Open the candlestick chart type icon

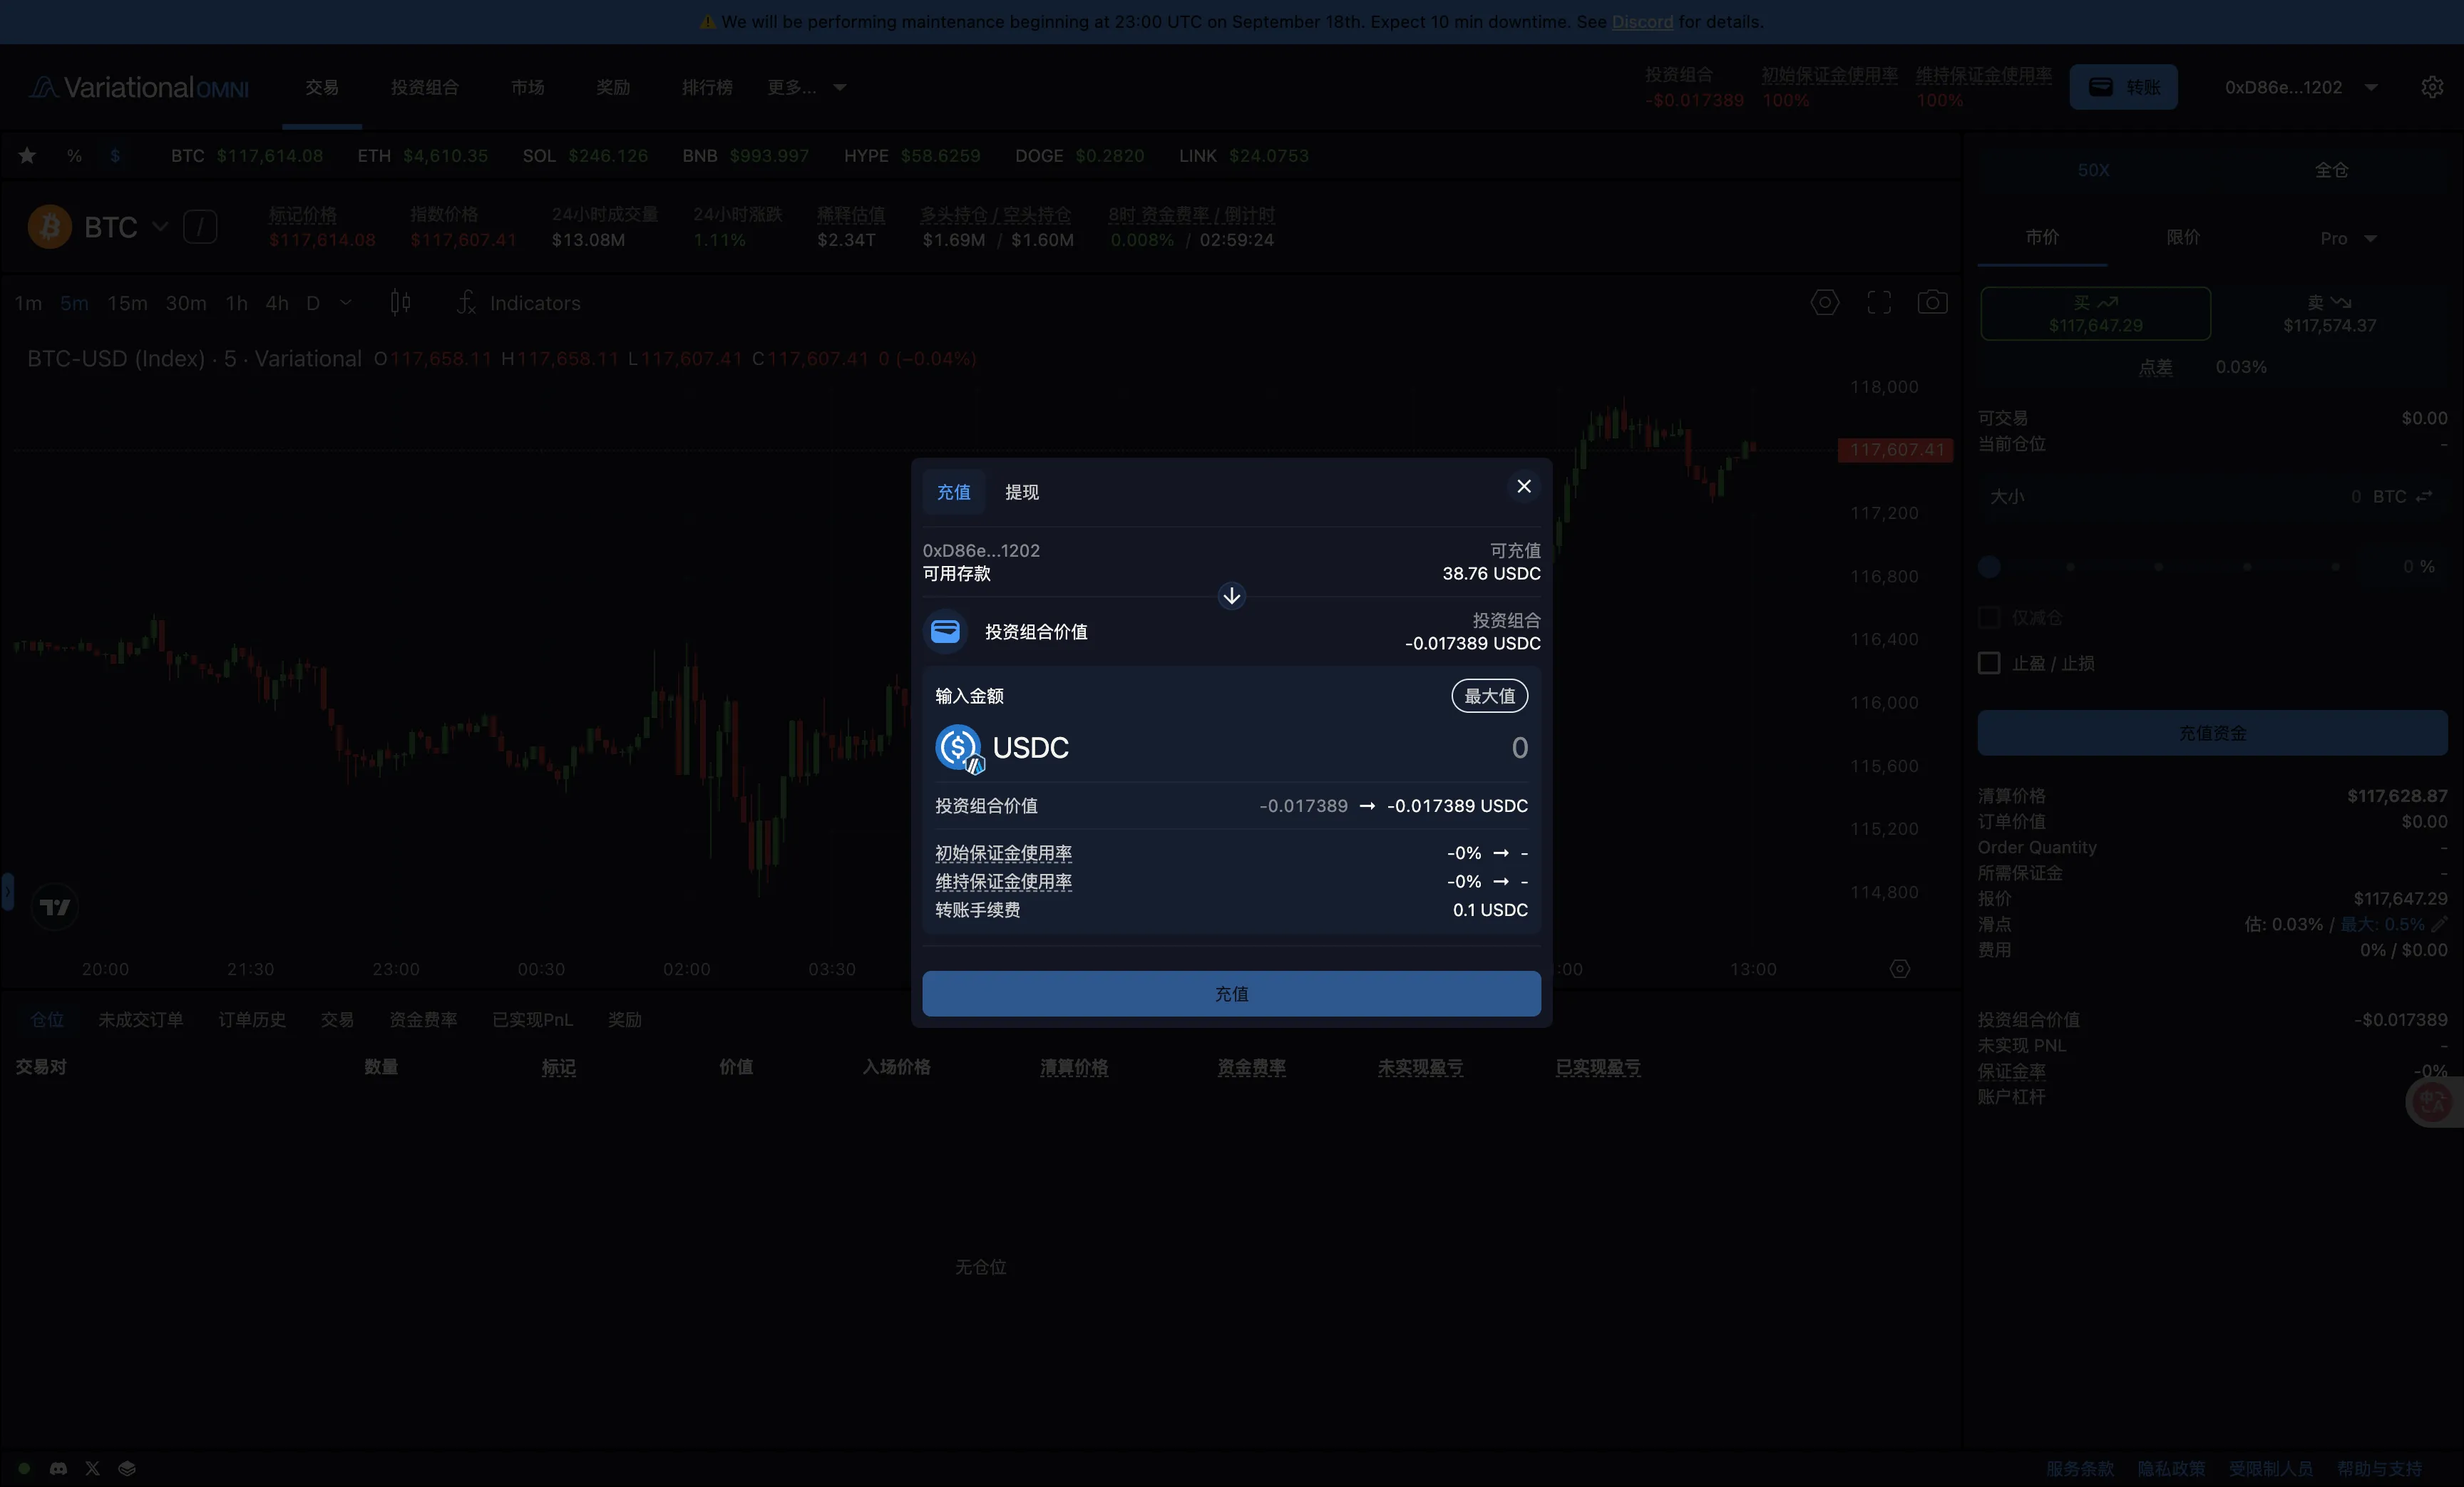tap(400, 303)
